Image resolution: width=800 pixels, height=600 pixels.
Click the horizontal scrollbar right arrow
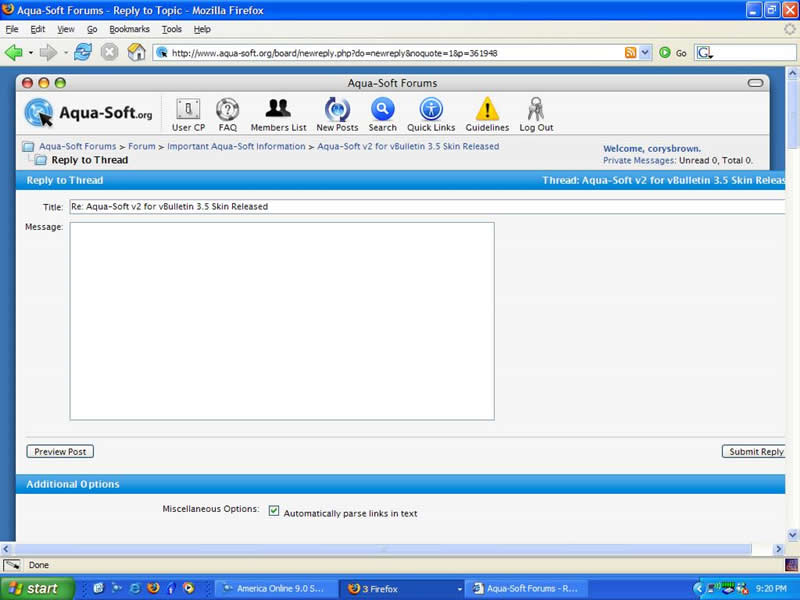tap(779, 549)
